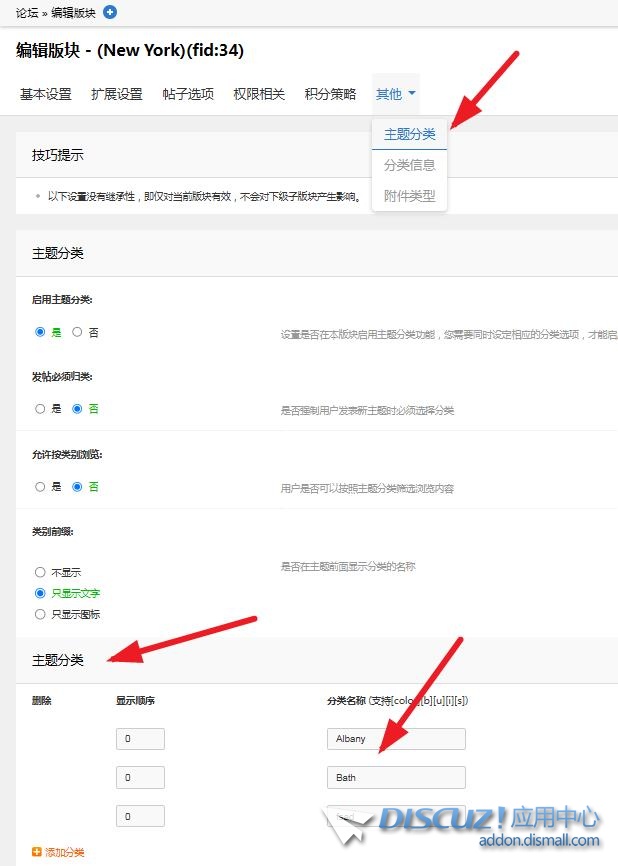This screenshot has height=866, width=618.
Task: Click the display order field for Albany
Action: click(140, 739)
